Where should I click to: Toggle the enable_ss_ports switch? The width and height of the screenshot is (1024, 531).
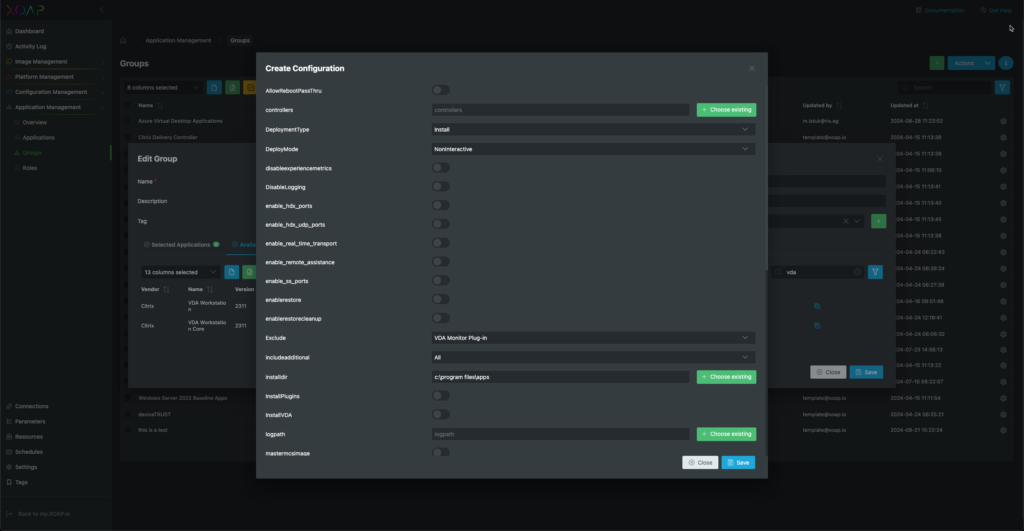(x=441, y=281)
